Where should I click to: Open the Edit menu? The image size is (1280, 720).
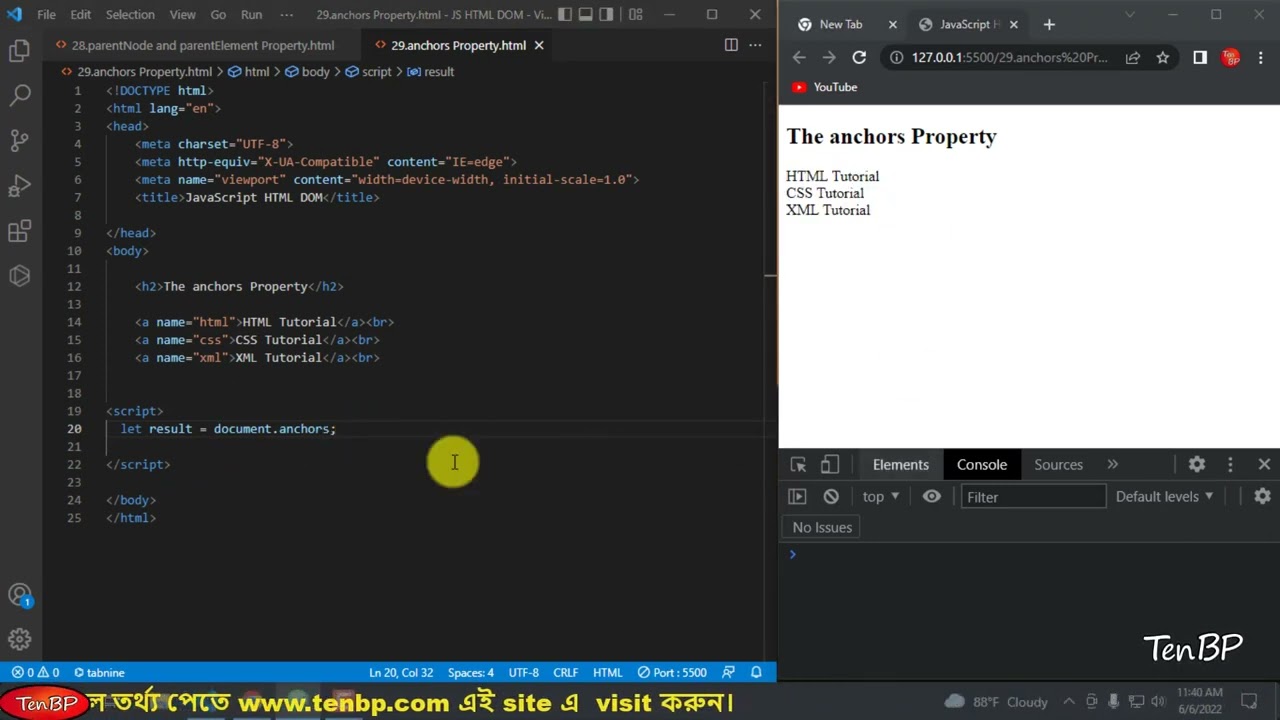point(81,15)
